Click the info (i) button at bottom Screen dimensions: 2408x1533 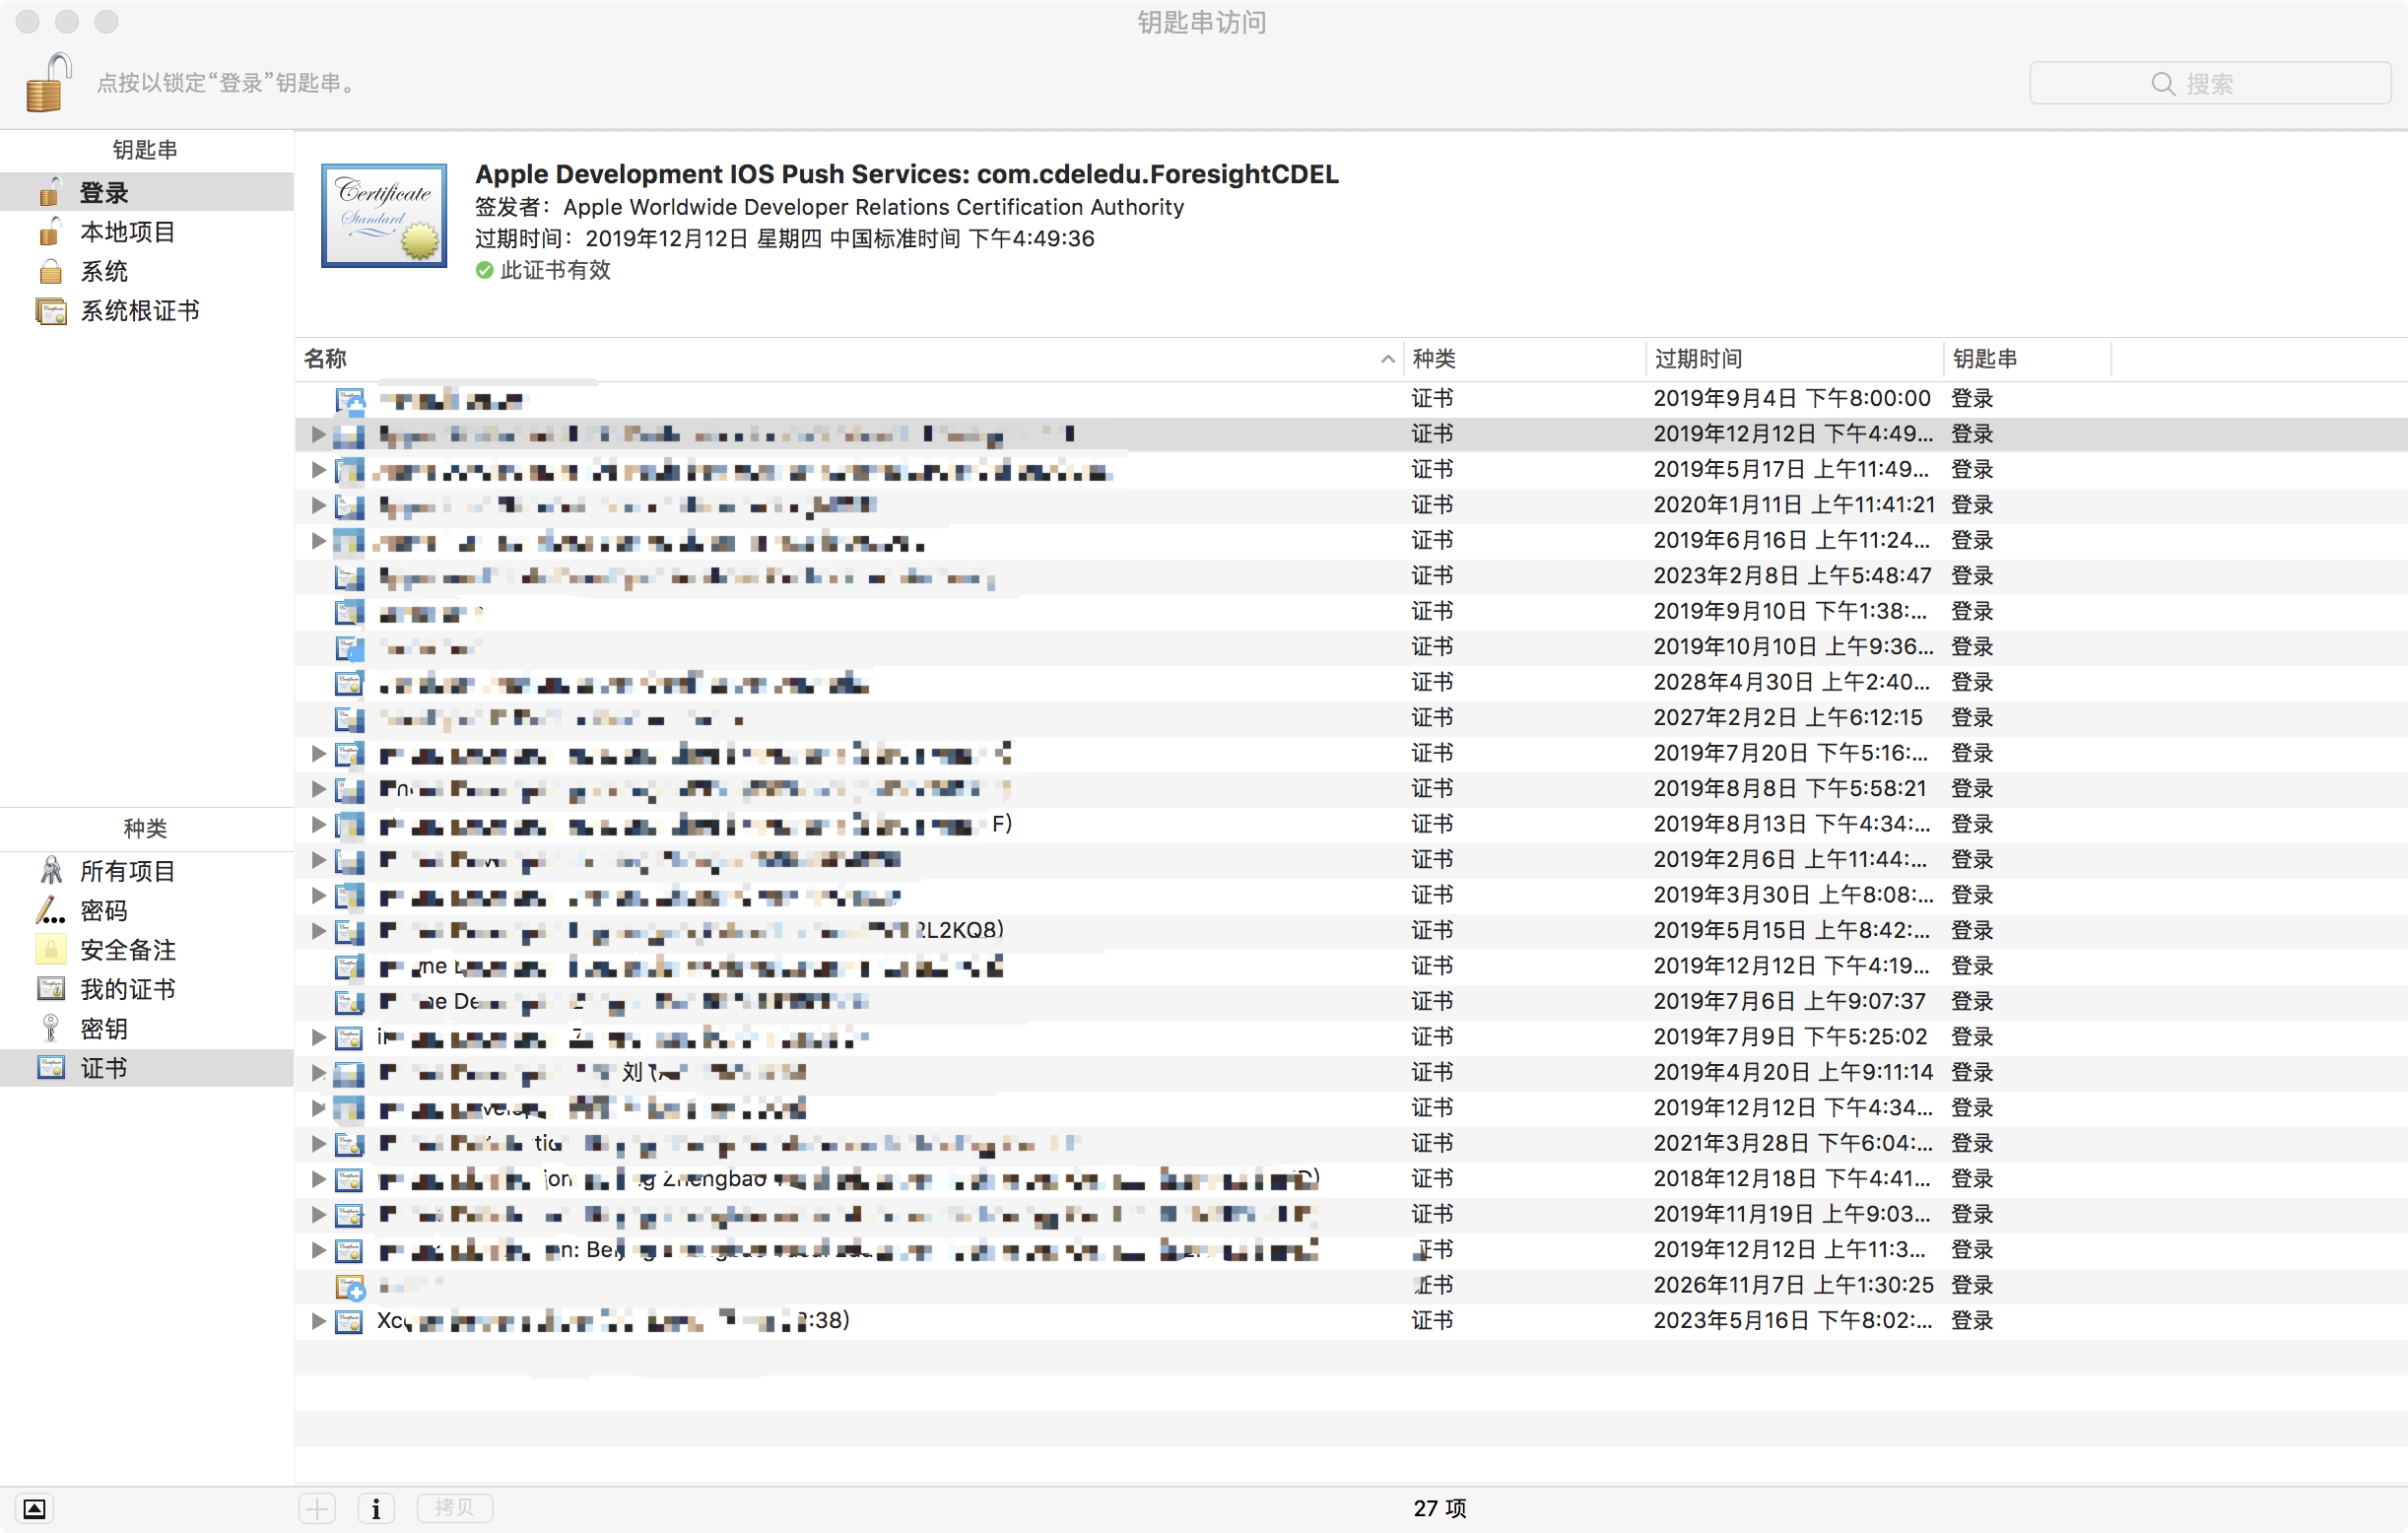376,1508
